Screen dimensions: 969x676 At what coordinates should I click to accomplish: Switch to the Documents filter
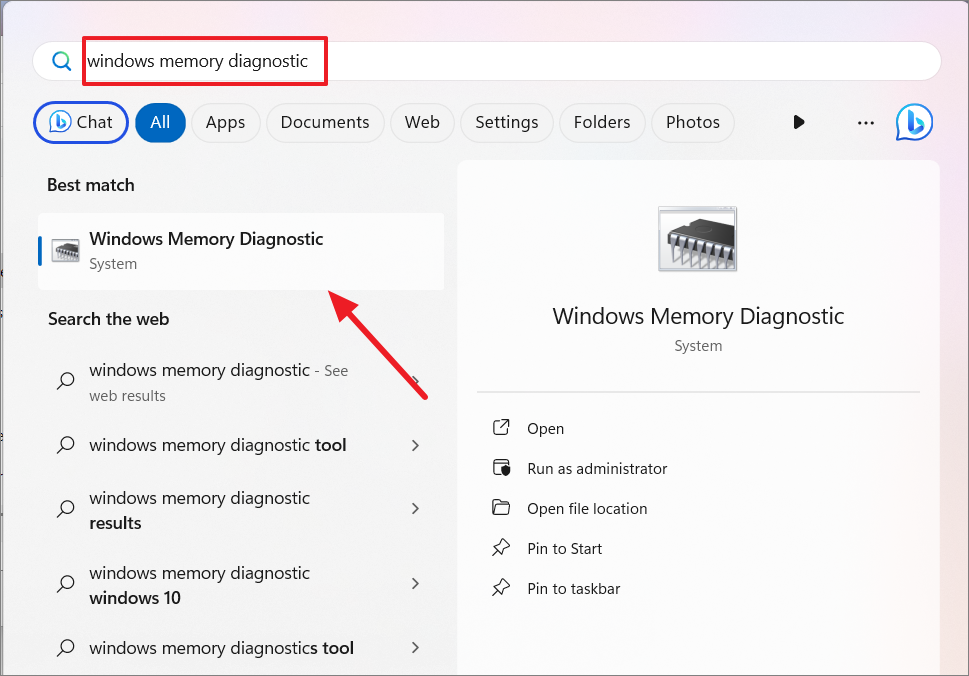pos(325,122)
